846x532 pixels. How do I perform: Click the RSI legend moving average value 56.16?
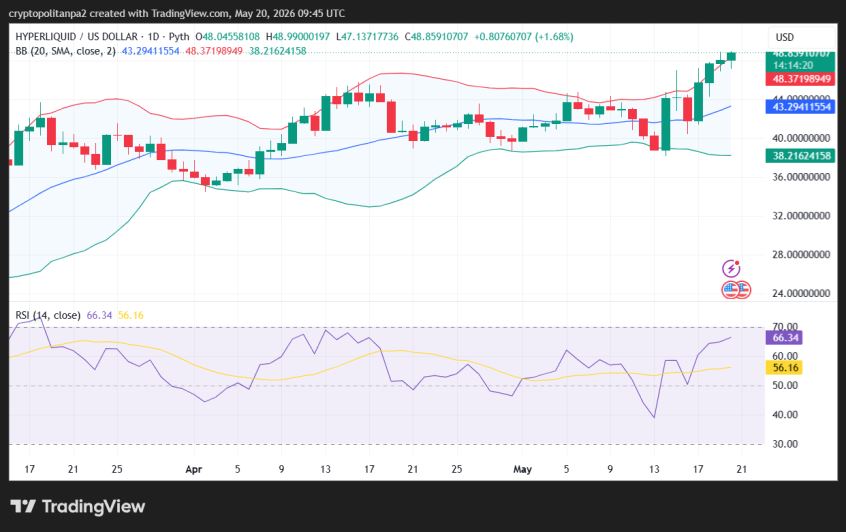[x=131, y=315]
